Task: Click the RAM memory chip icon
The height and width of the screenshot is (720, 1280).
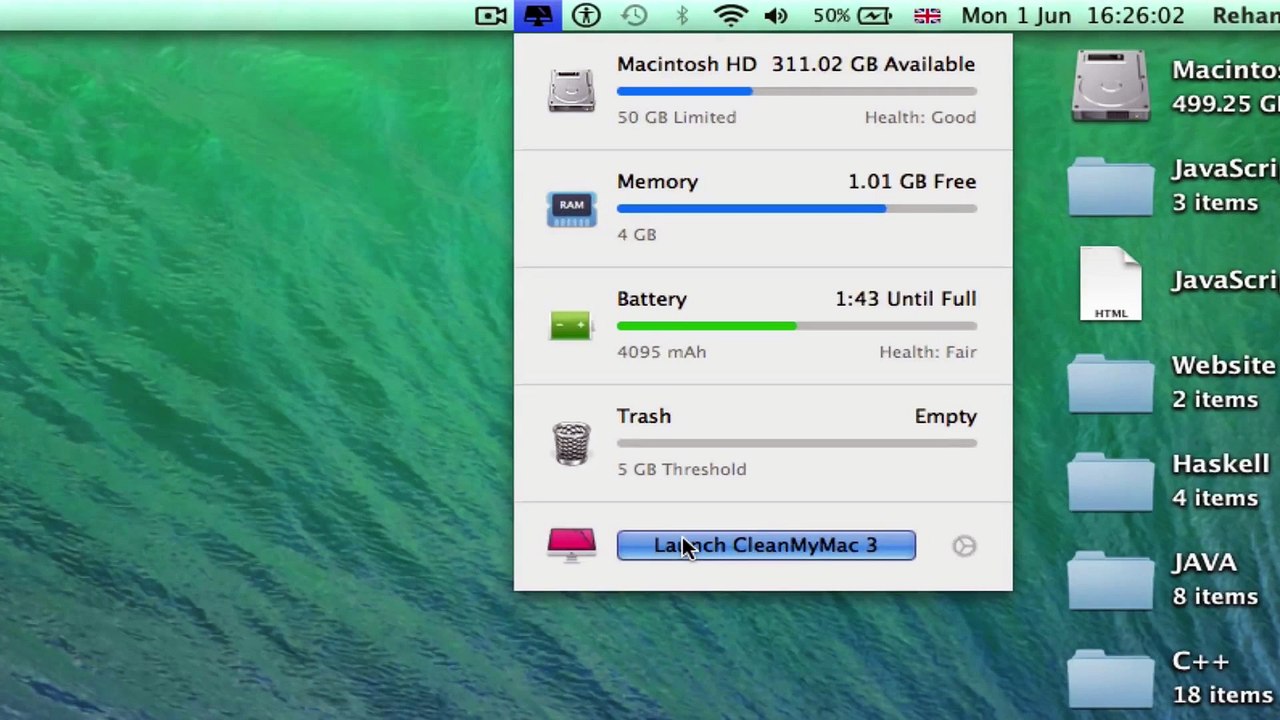Action: (x=571, y=209)
